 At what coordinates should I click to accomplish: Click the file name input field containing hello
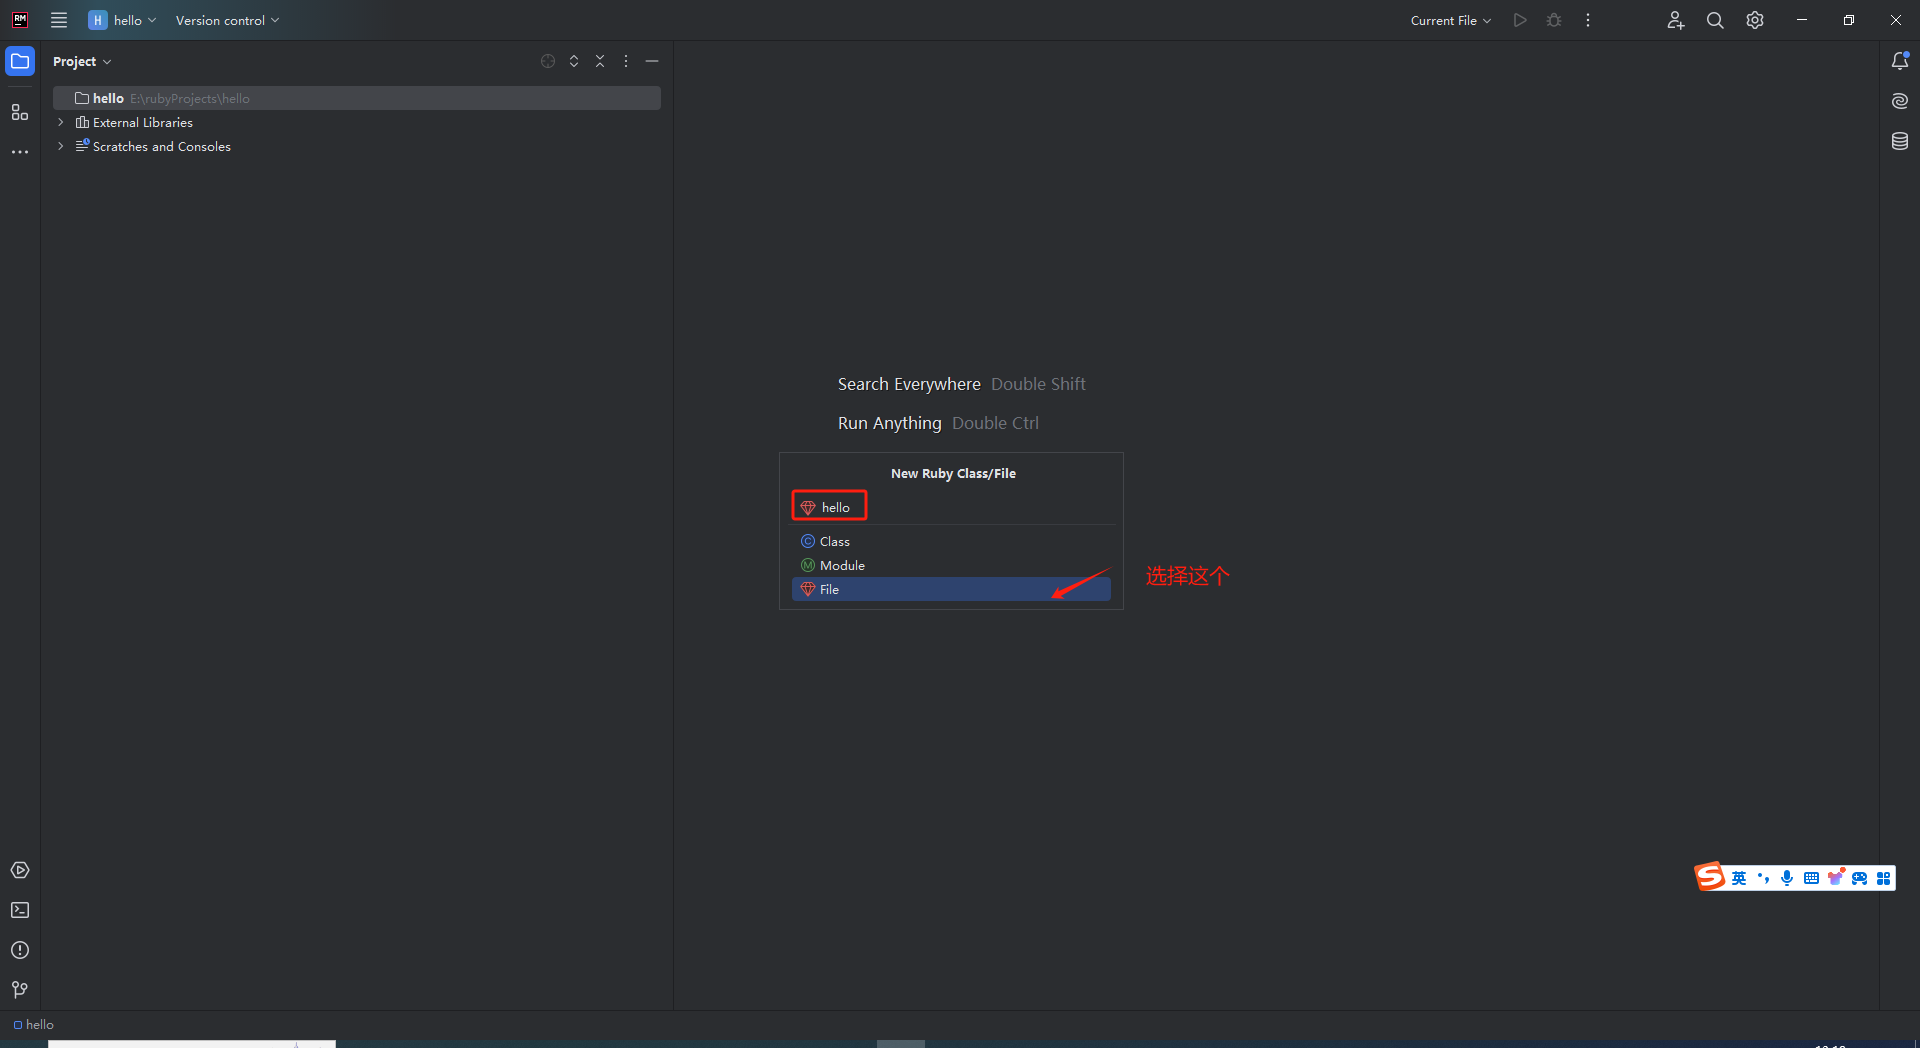(x=951, y=507)
